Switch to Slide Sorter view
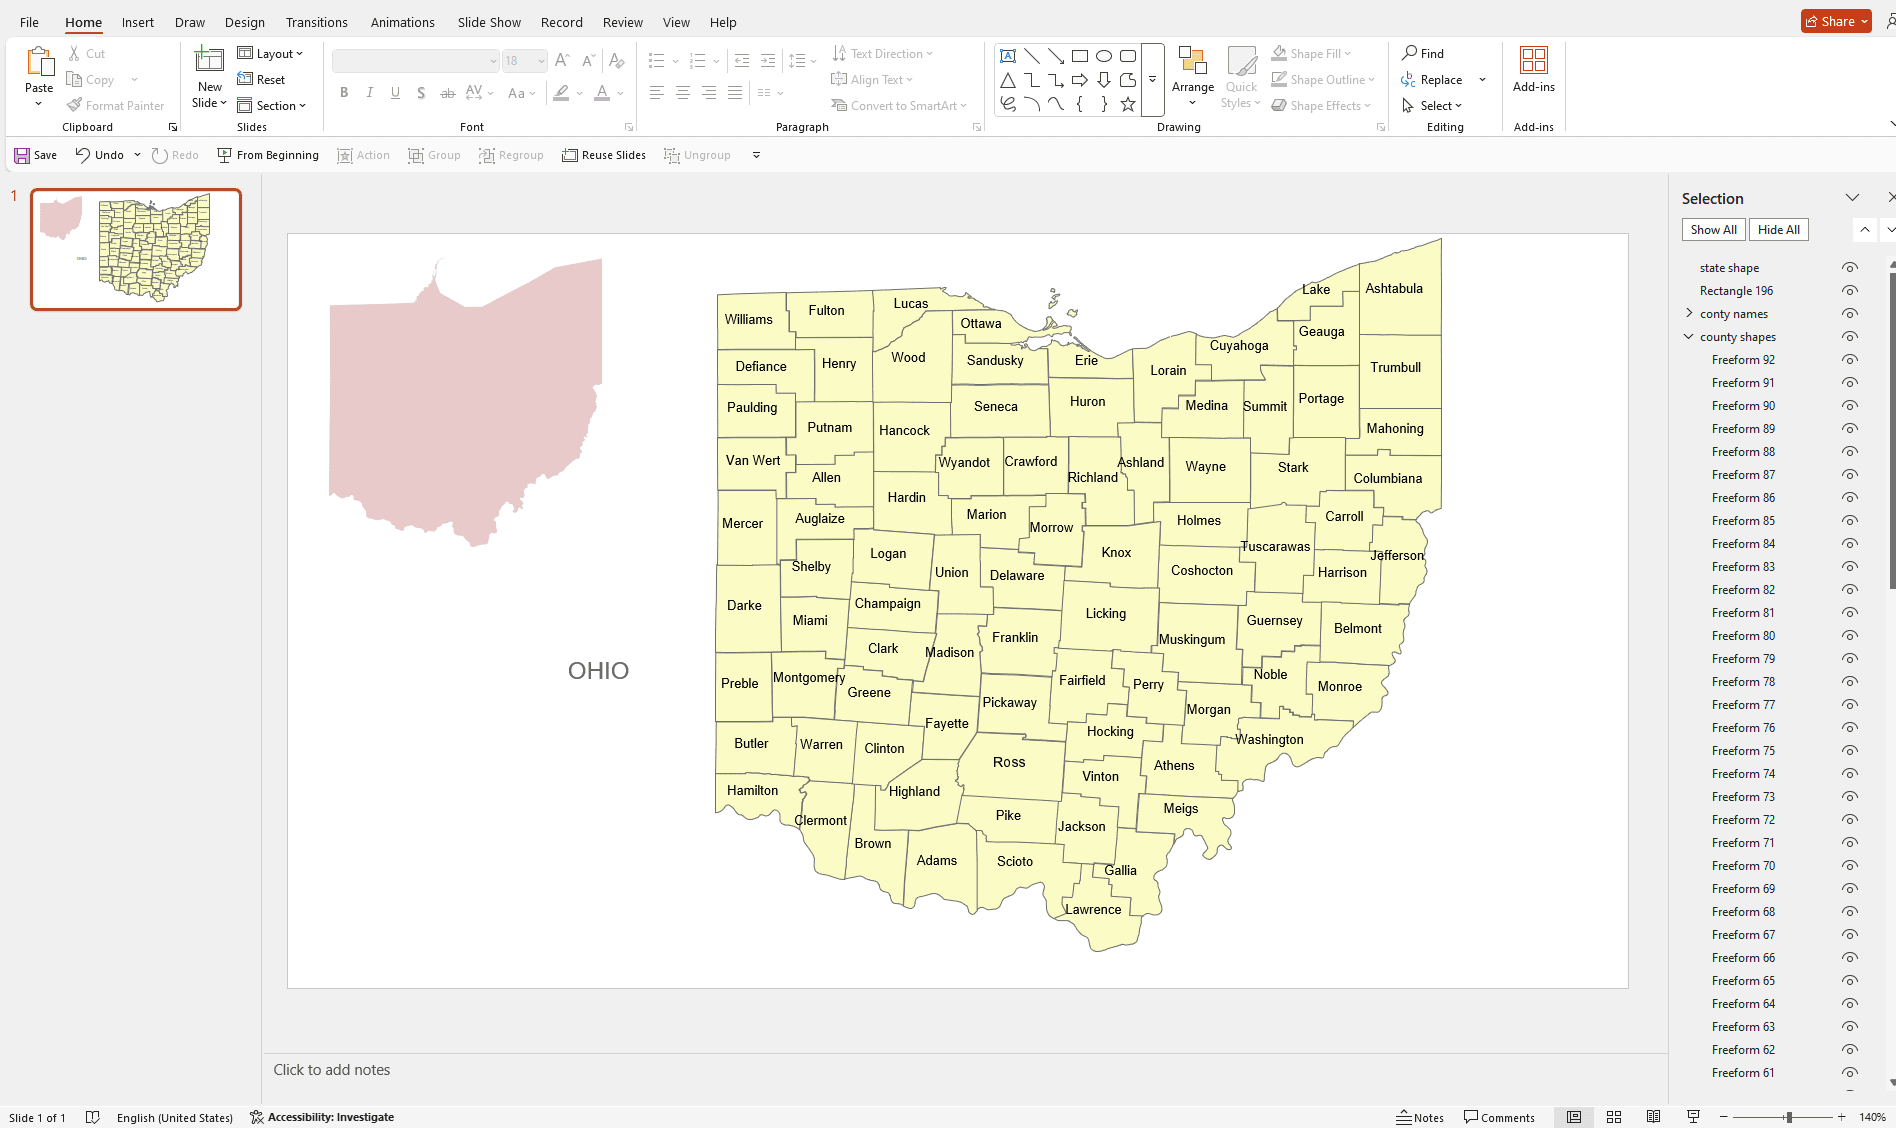The height and width of the screenshot is (1128, 1896). (1614, 1117)
